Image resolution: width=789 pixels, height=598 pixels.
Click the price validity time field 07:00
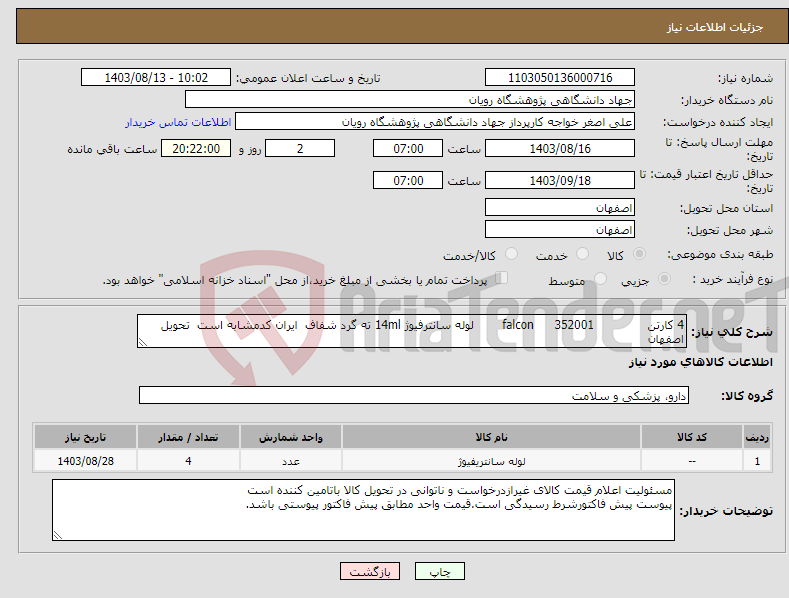point(408,180)
